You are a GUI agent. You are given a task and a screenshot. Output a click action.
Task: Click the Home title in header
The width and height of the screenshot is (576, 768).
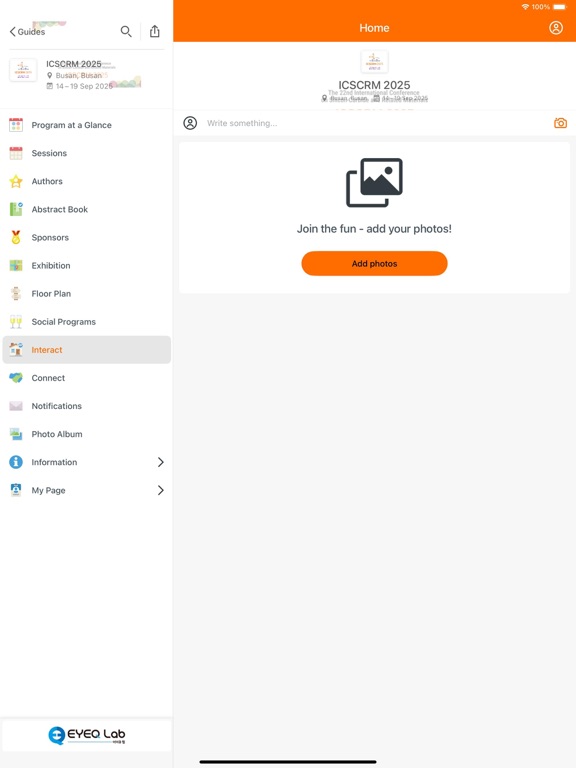pyautogui.click(x=374, y=28)
